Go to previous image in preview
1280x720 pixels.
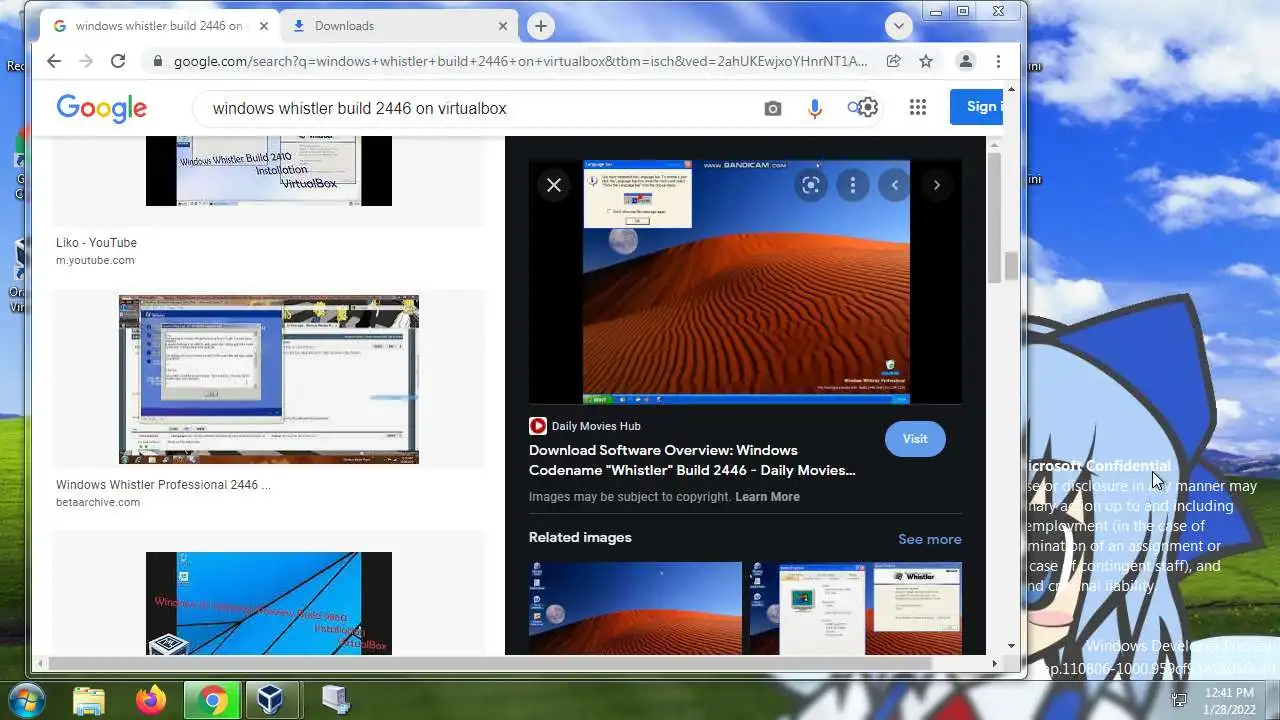(894, 185)
